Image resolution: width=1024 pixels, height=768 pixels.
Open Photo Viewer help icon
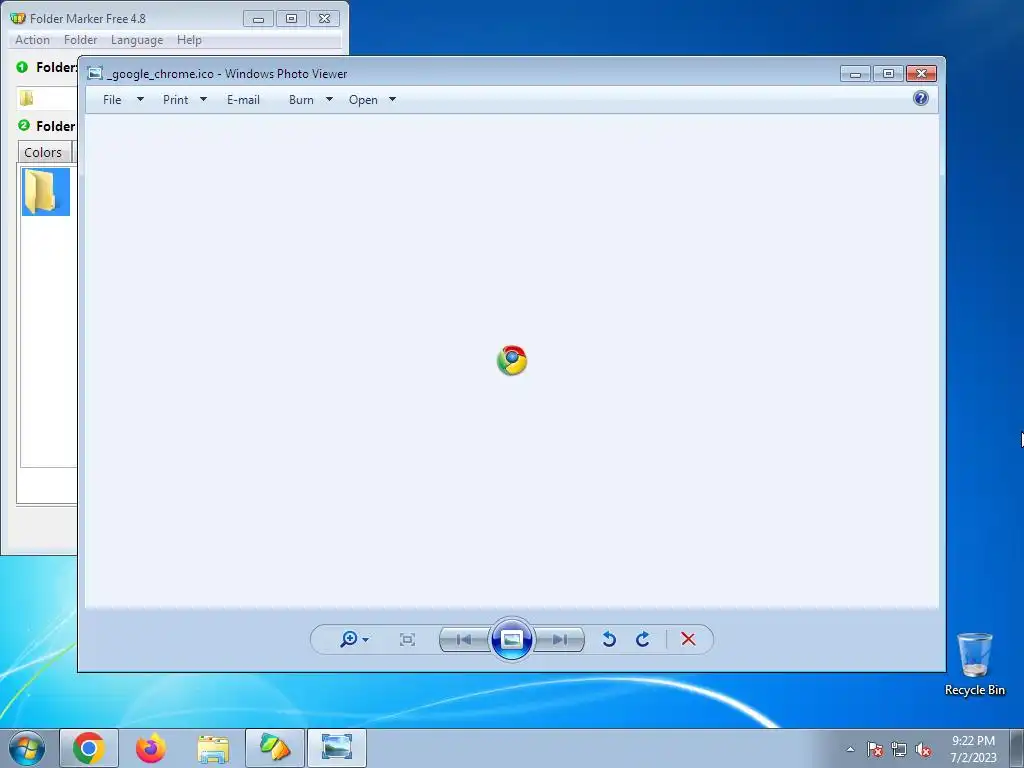pyautogui.click(x=921, y=99)
